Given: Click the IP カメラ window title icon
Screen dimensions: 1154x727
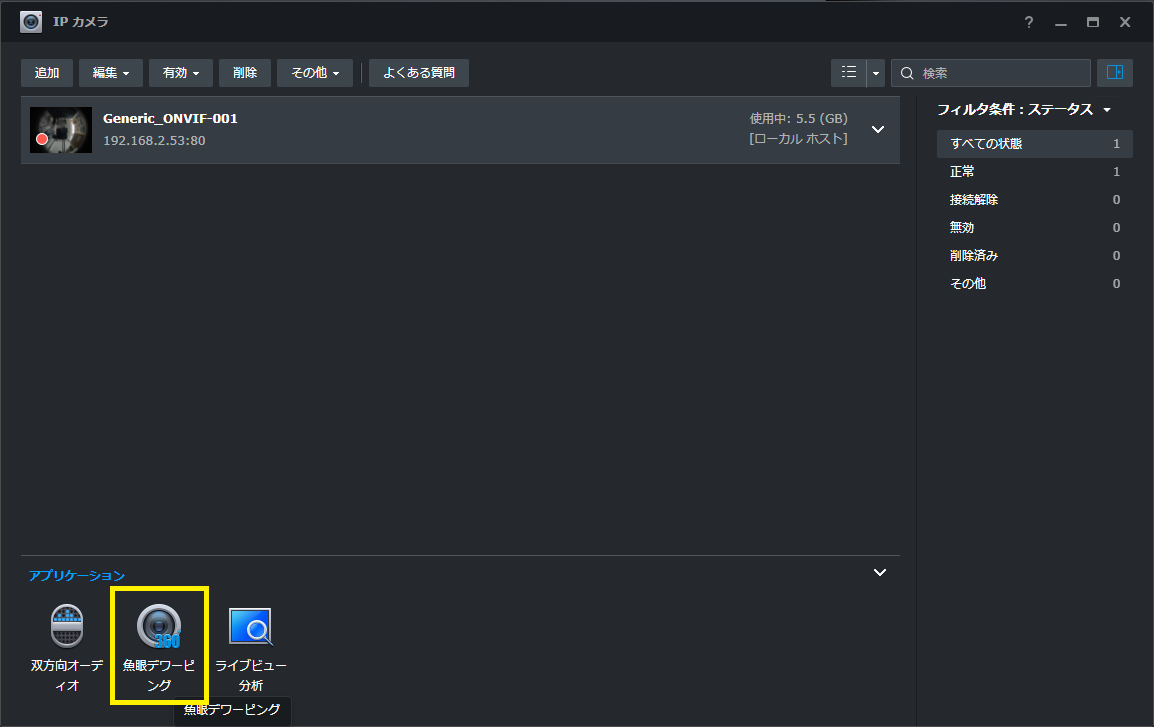Looking at the screenshot, I should point(31,22).
